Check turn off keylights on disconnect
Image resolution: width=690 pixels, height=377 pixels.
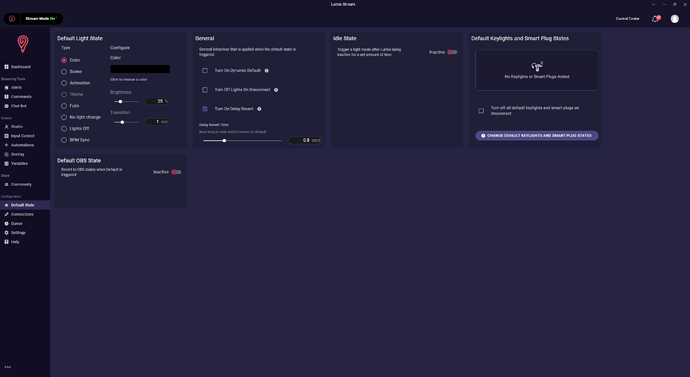[481, 111]
